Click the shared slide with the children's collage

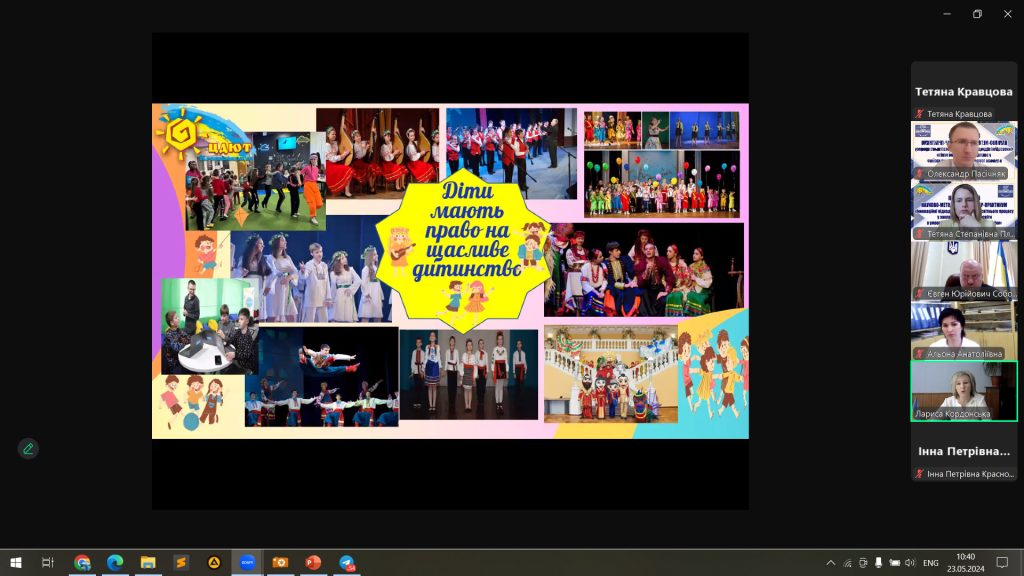[450, 270]
